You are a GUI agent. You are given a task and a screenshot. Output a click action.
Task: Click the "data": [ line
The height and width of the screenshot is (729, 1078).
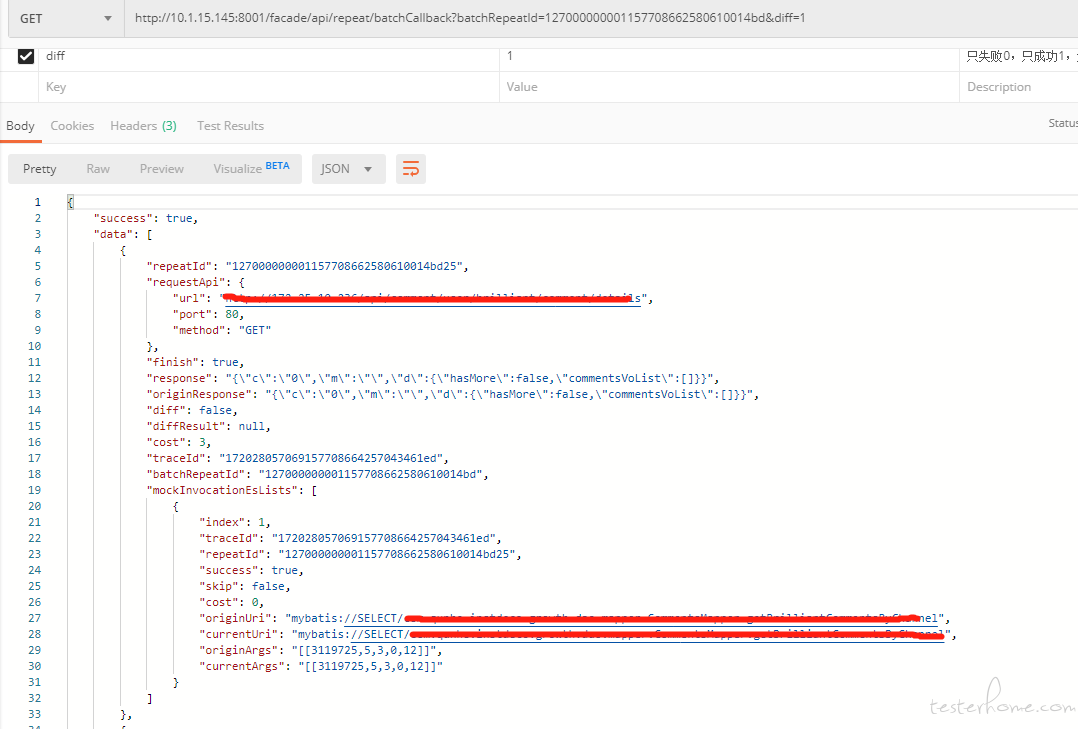coord(123,235)
